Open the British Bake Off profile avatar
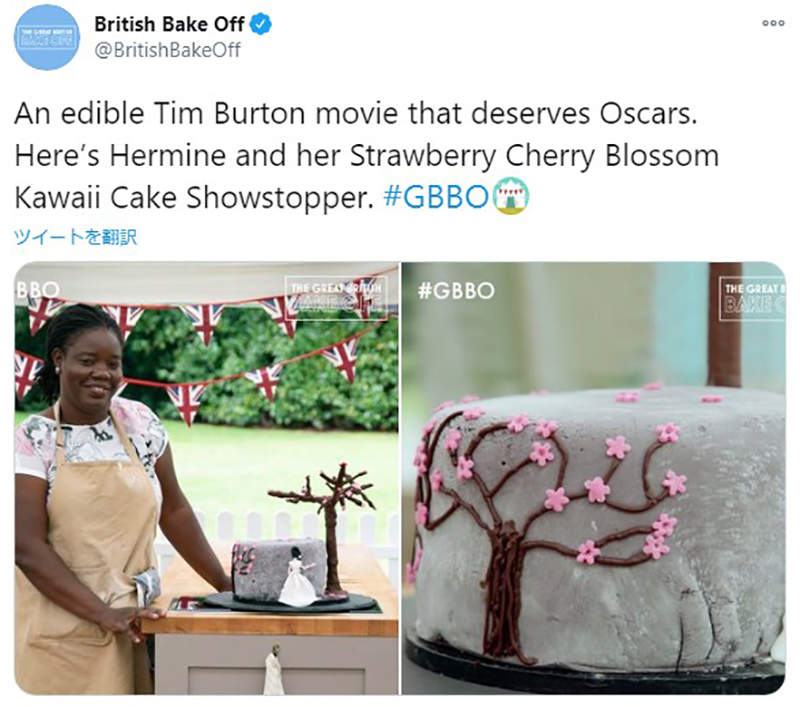 pos(46,37)
